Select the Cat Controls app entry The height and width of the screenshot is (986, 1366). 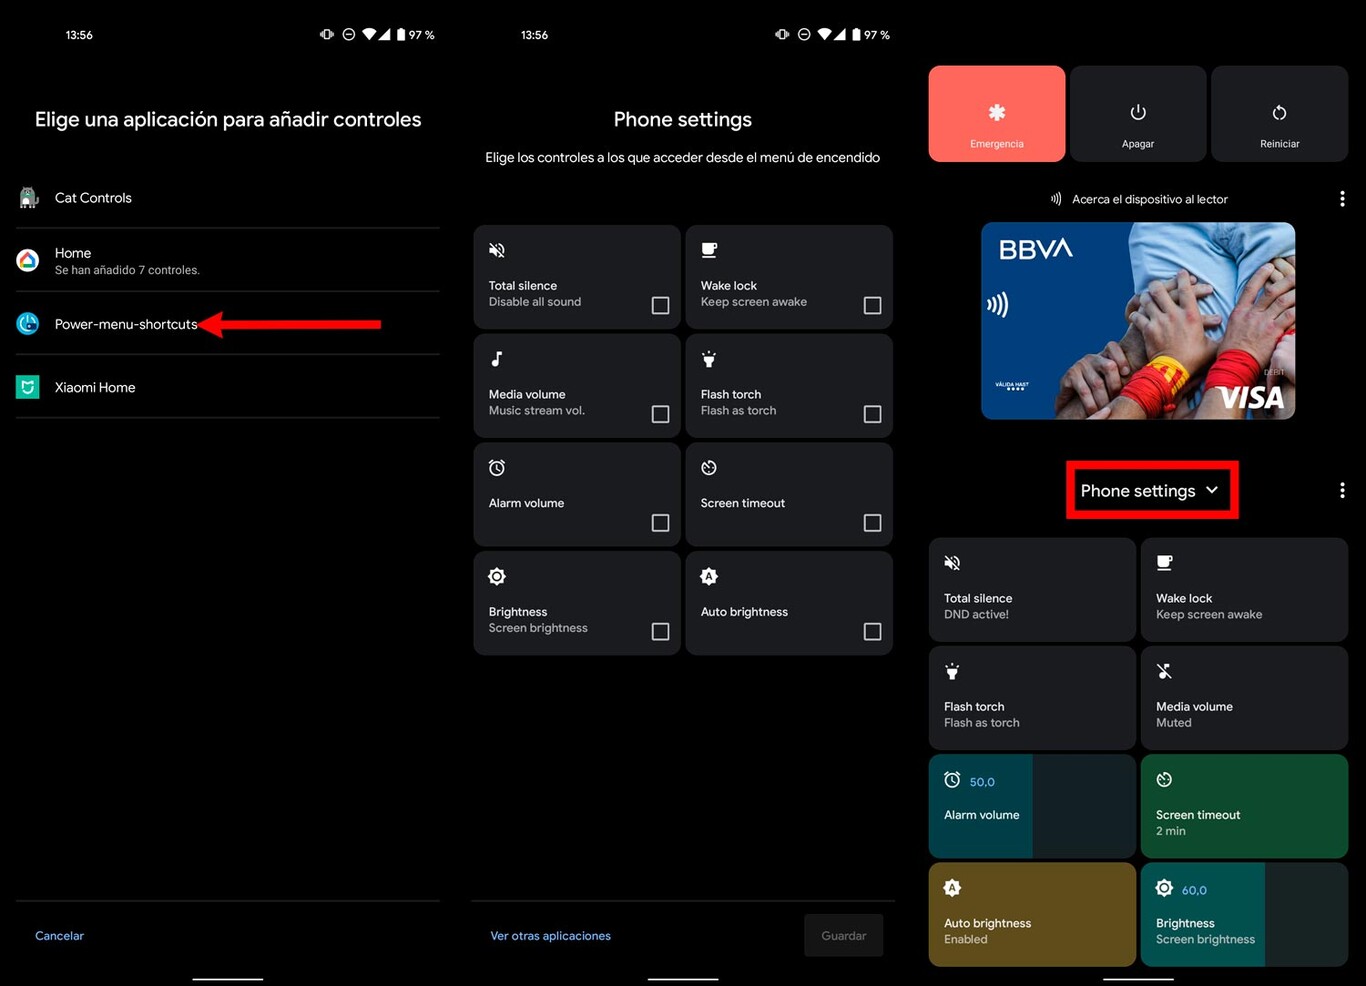click(93, 198)
